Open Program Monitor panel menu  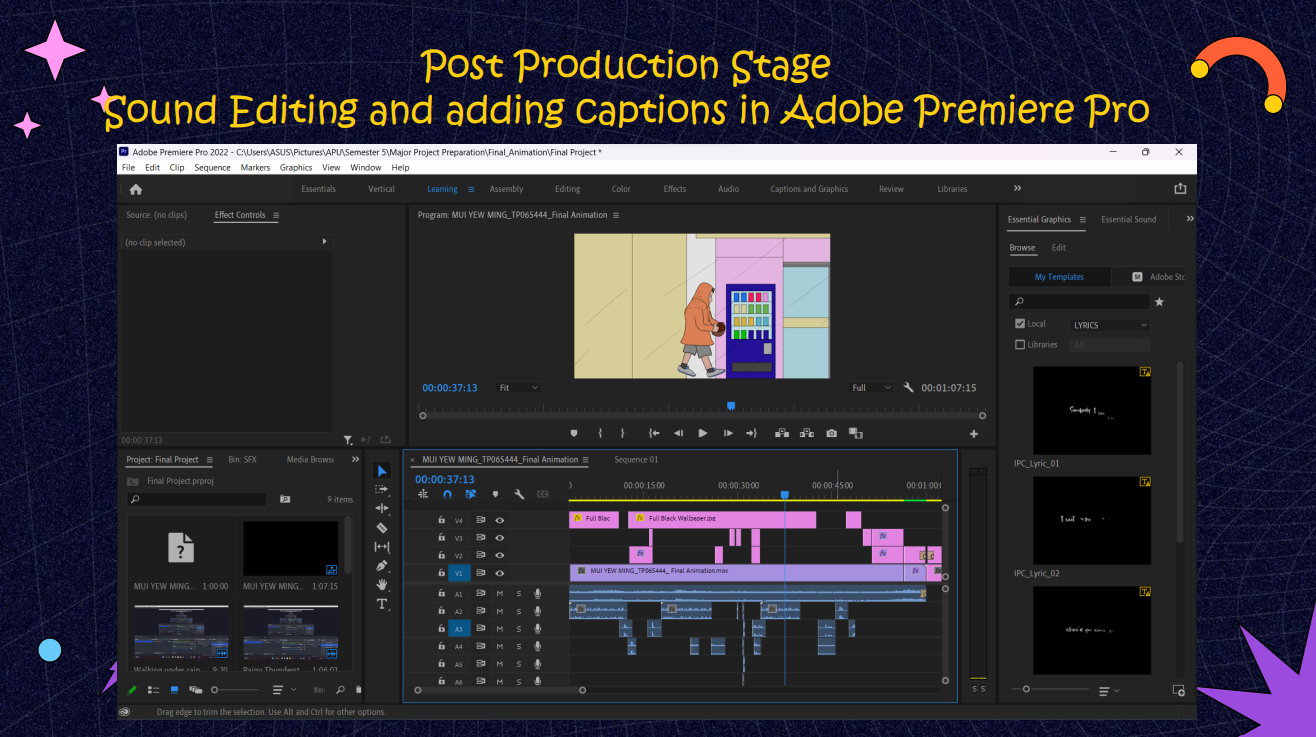tap(616, 215)
